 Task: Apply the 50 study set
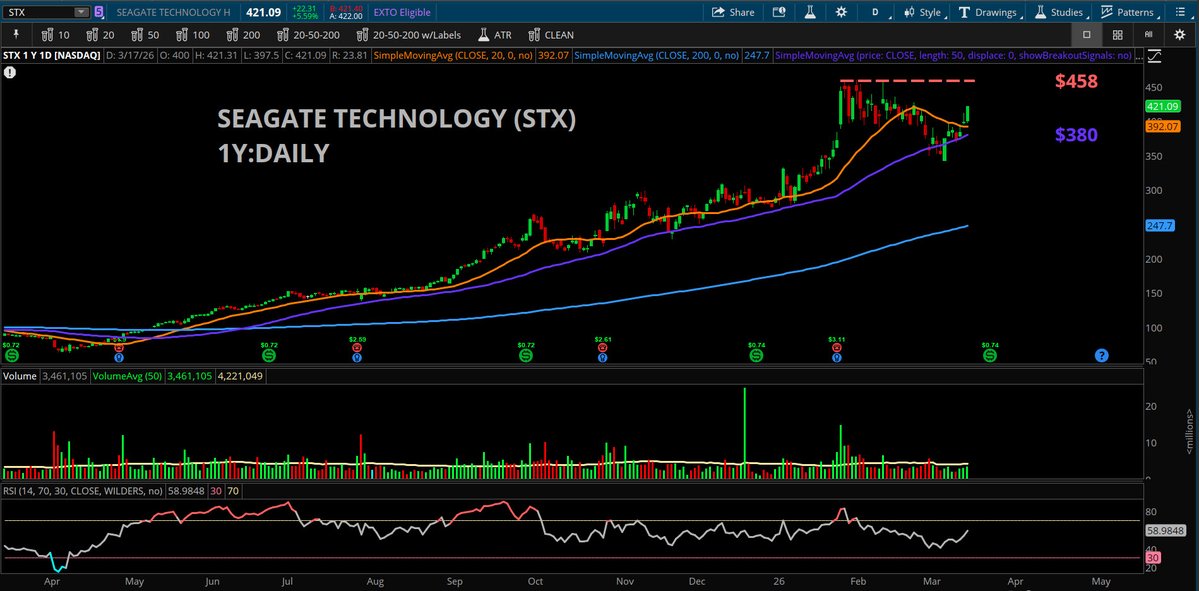[x=145, y=34]
